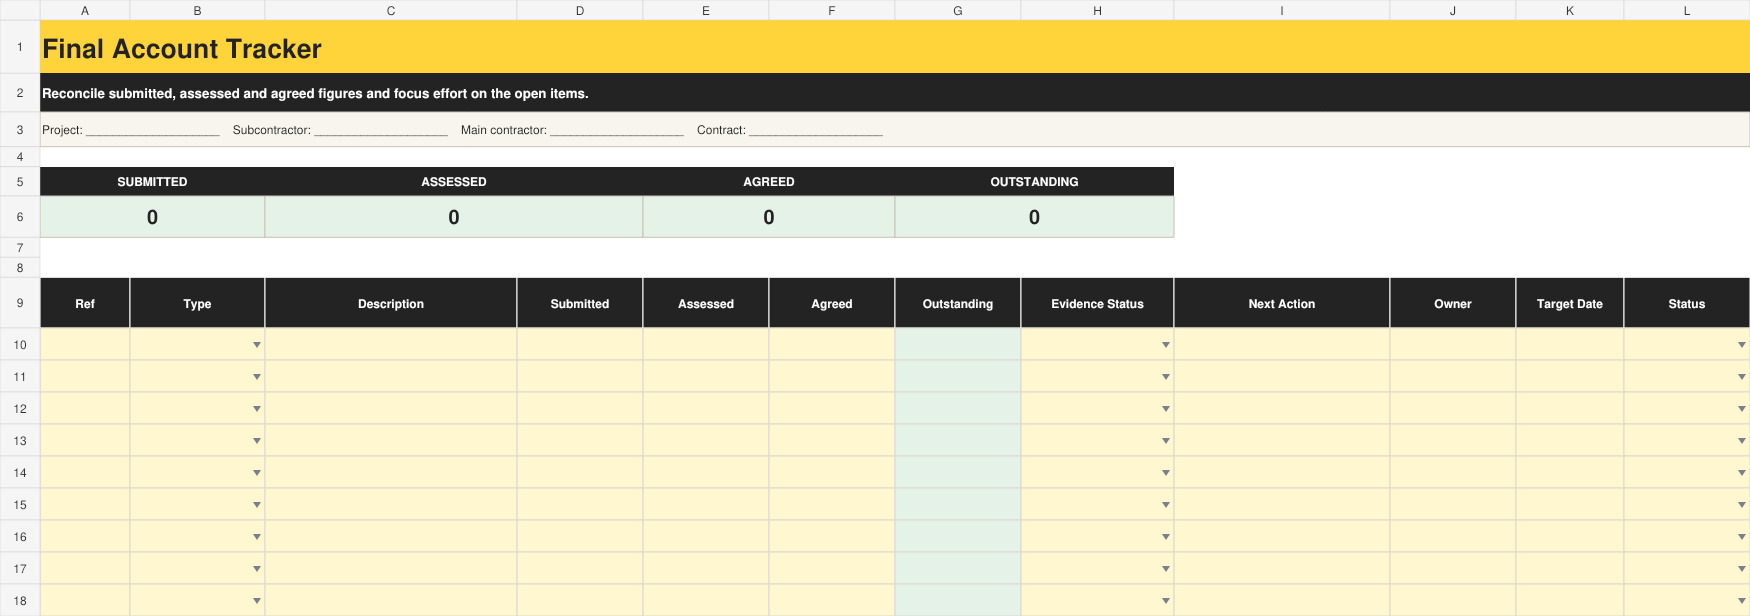
Task: Click the Final Account Tracker title cell
Action: (x=895, y=47)
